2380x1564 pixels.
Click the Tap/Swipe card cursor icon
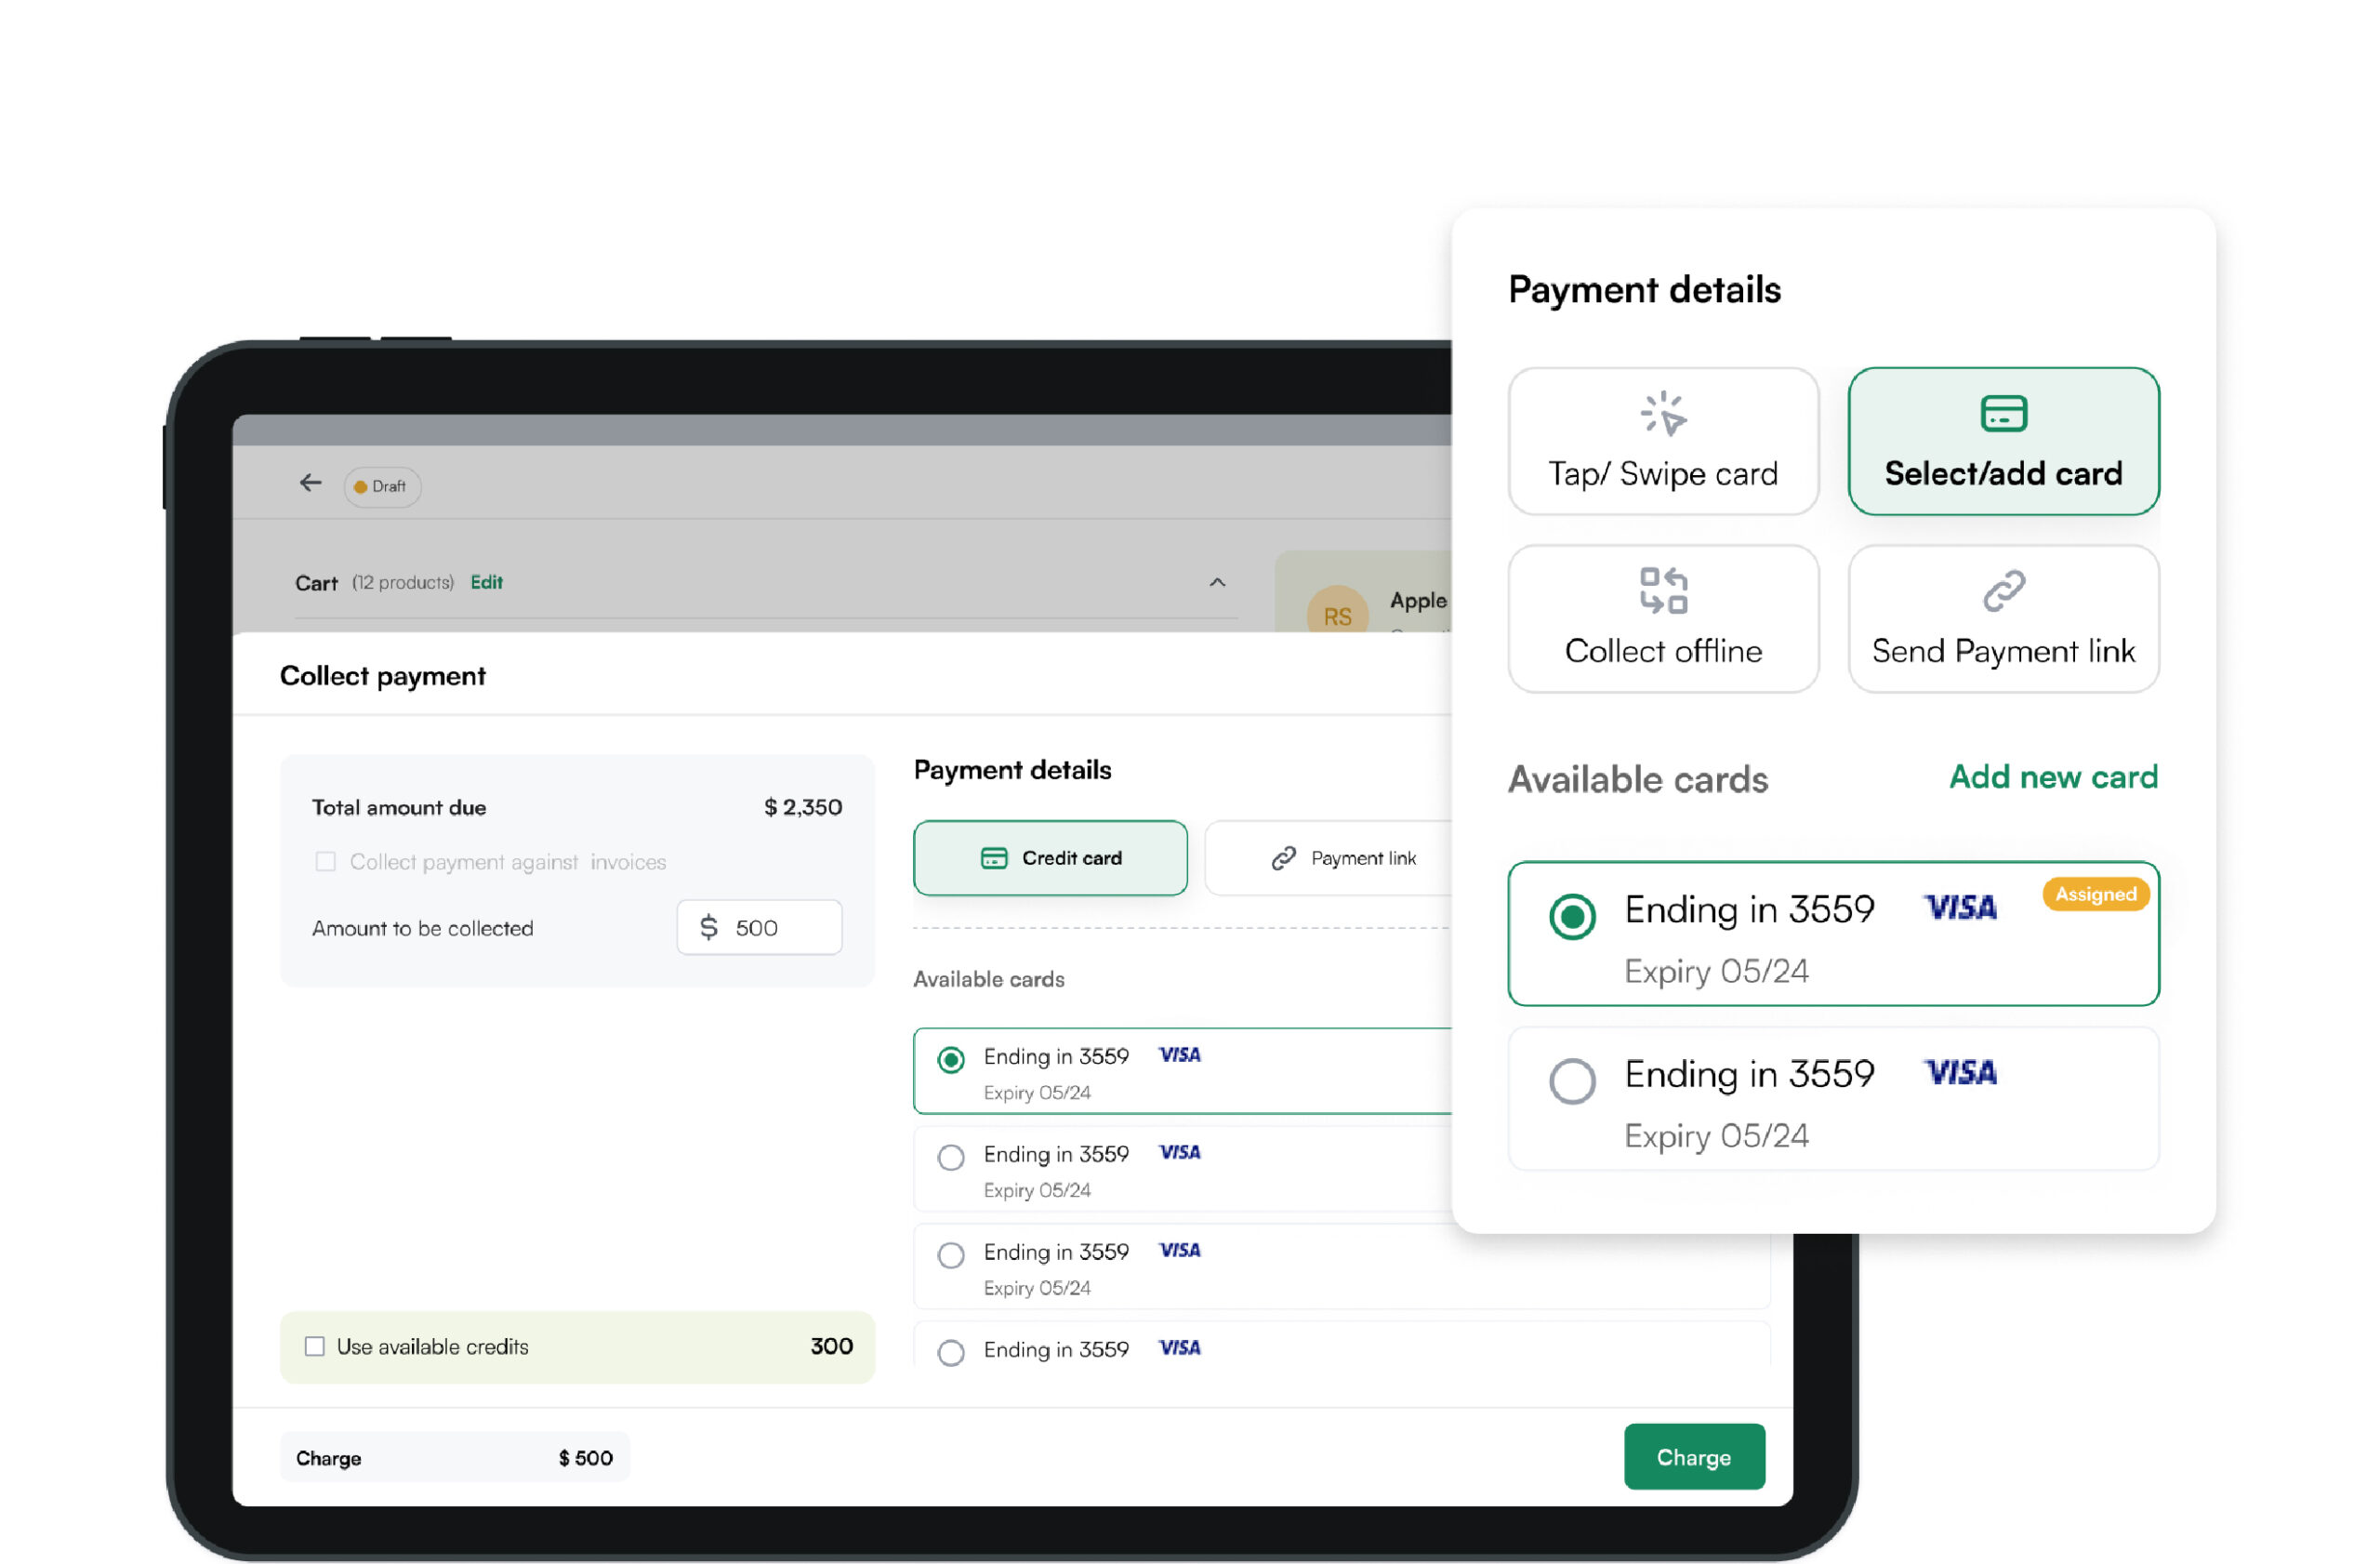point(1662,413)
